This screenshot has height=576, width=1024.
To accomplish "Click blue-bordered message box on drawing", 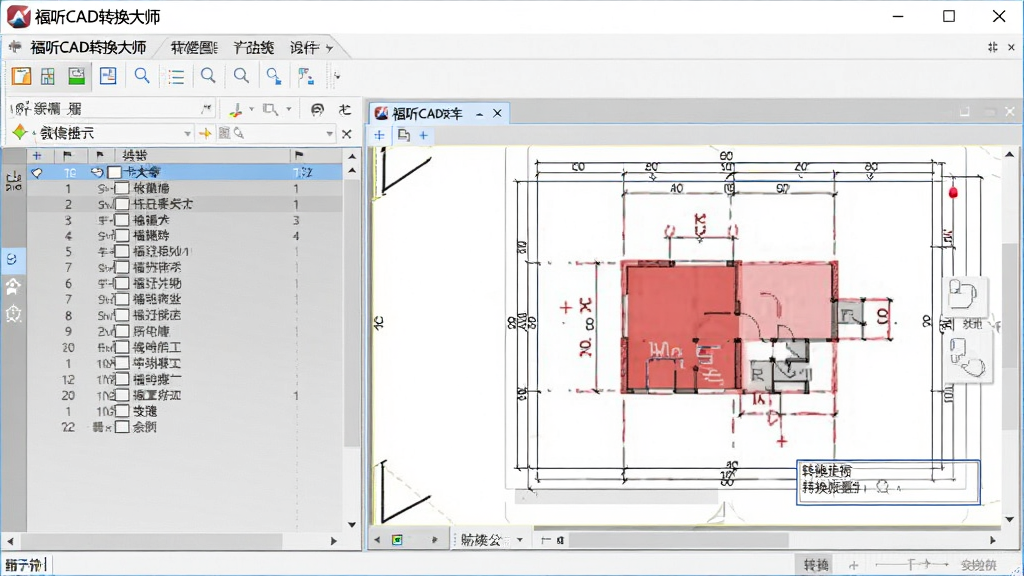I will 888,482.
